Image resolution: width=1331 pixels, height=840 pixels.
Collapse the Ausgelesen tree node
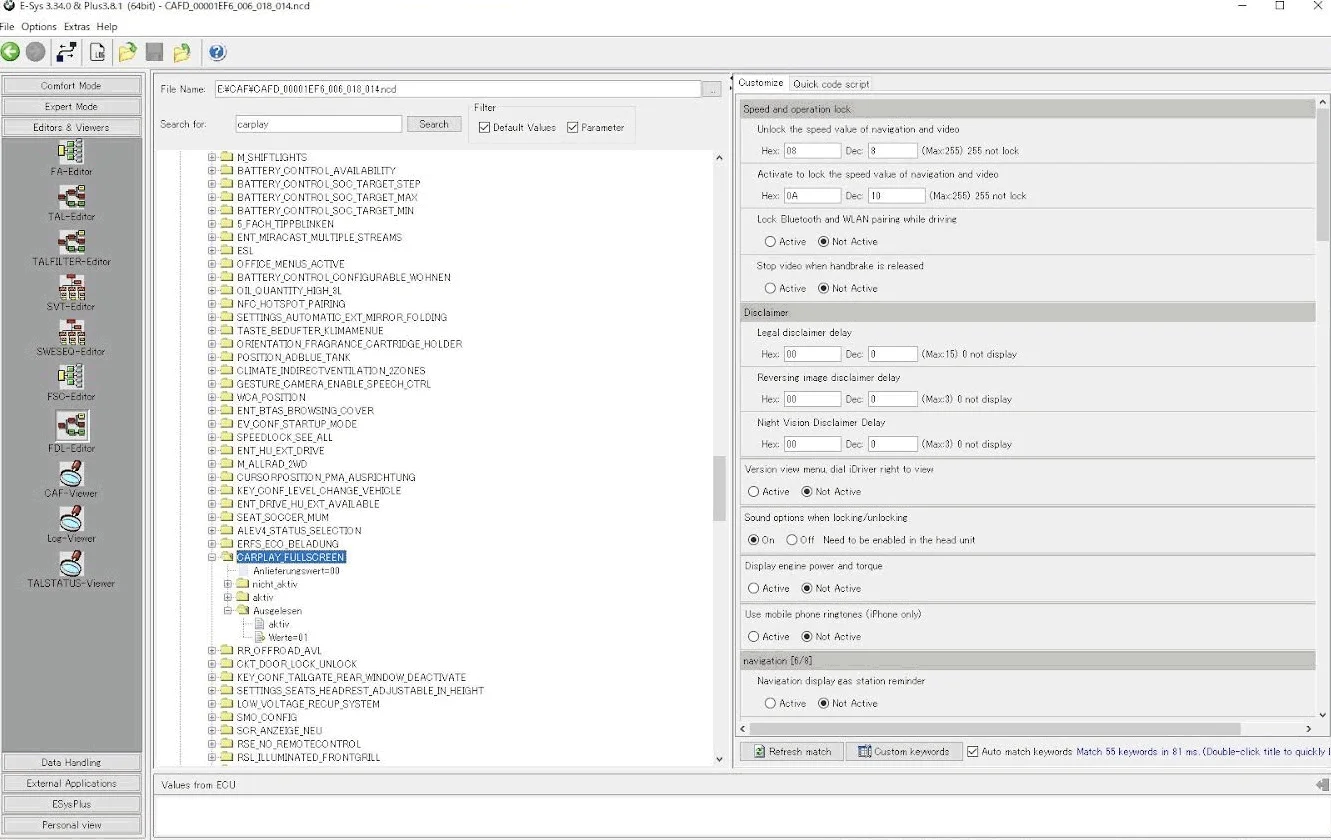click(x=228, y=610)
